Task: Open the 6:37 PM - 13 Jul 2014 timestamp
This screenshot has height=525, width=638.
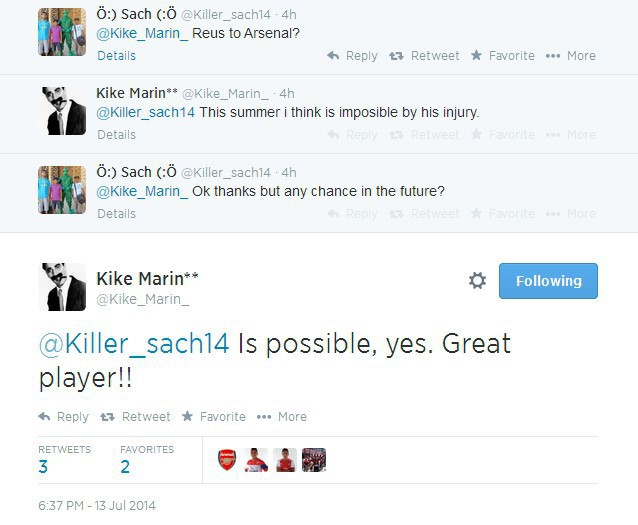Action: [97, 505]
